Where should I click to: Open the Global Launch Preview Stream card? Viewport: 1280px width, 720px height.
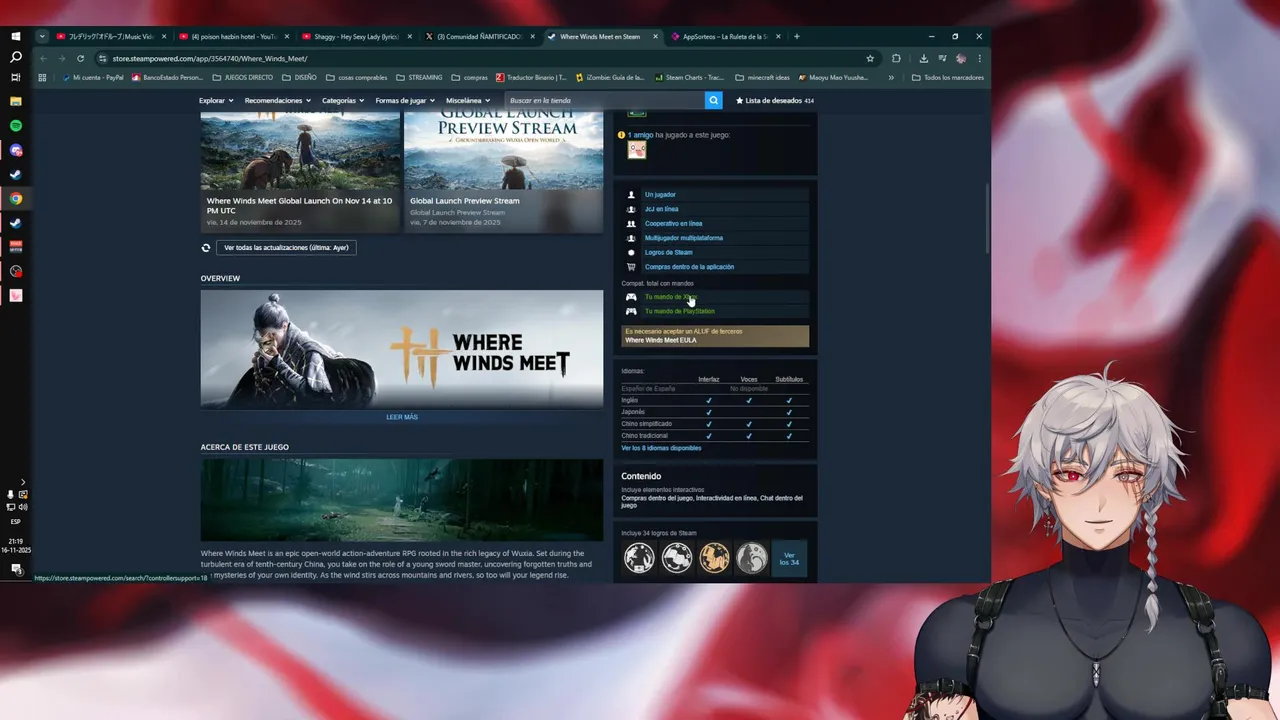(x=503, y=172)
